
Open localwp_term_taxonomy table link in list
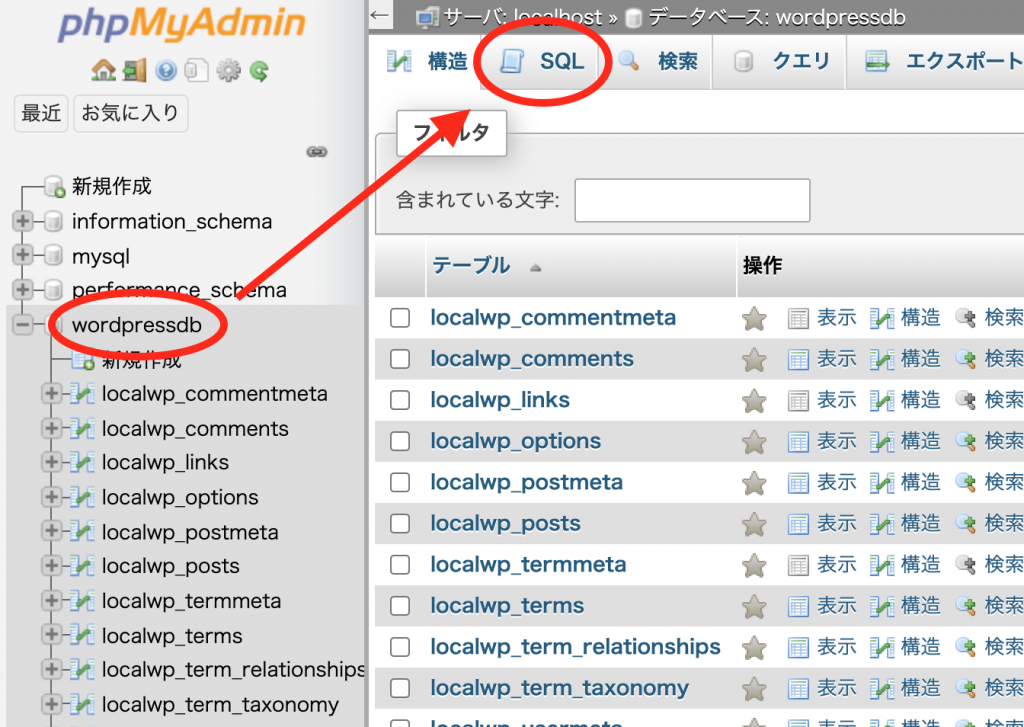tap(560, 688)
